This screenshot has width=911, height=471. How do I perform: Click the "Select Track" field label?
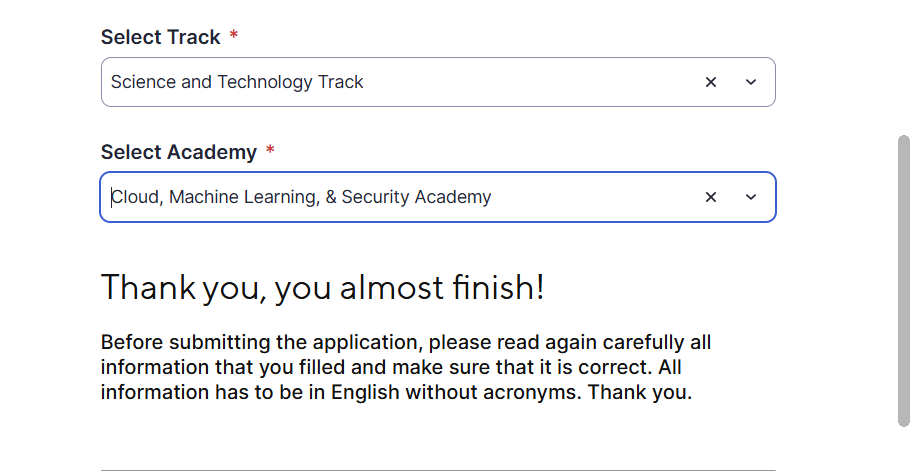coord(160,37)
